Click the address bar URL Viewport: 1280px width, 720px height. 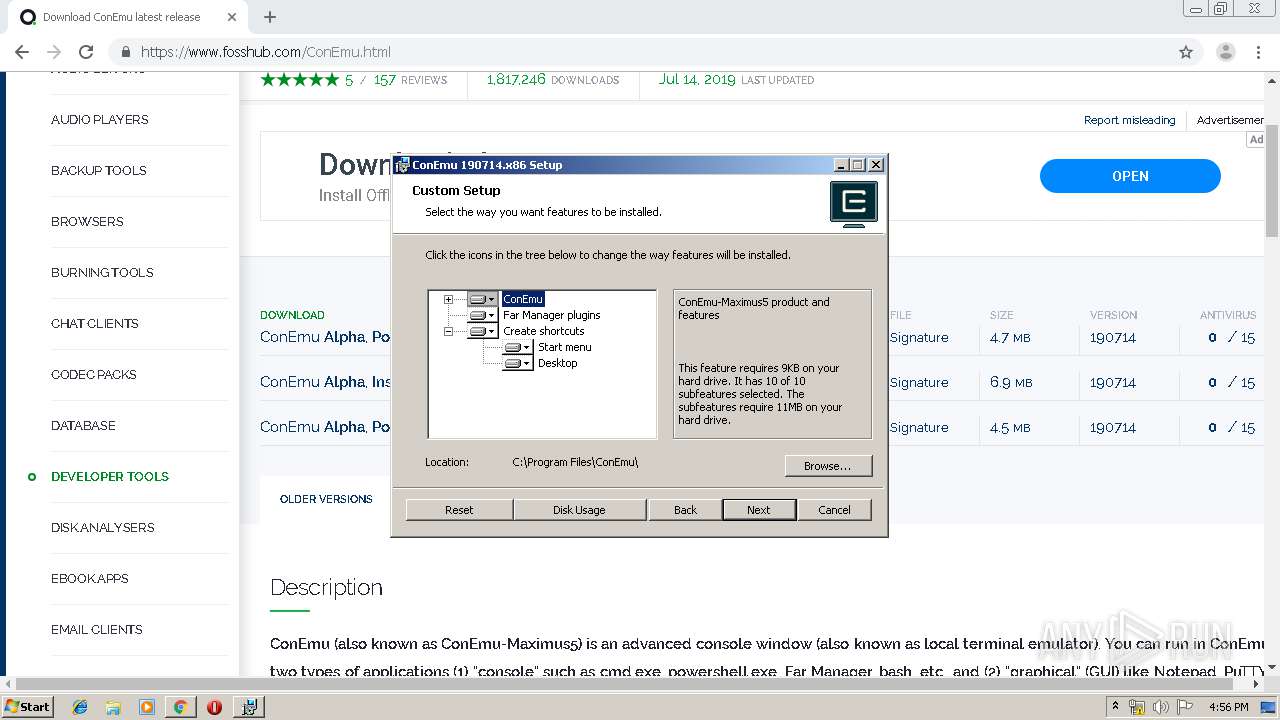pos(266,52)
